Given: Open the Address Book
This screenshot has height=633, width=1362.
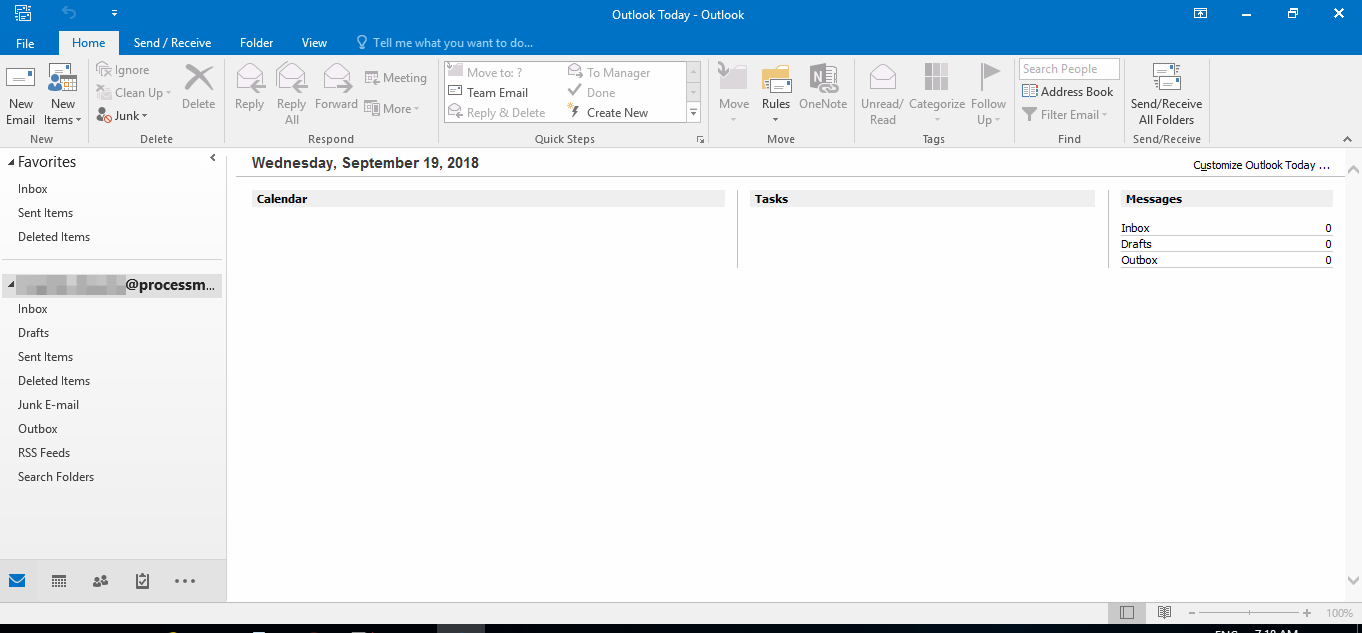Looking at the screenshot, I should 1067,92.
